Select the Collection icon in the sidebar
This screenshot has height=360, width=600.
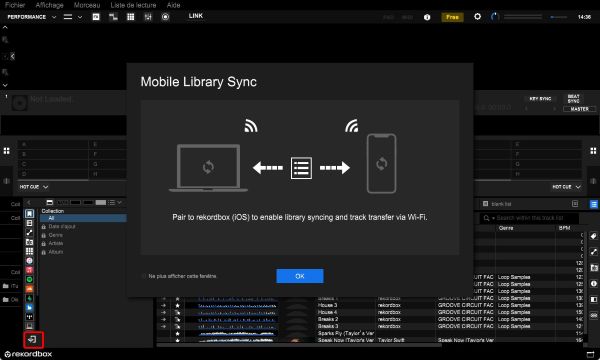(x=29, y=213)
